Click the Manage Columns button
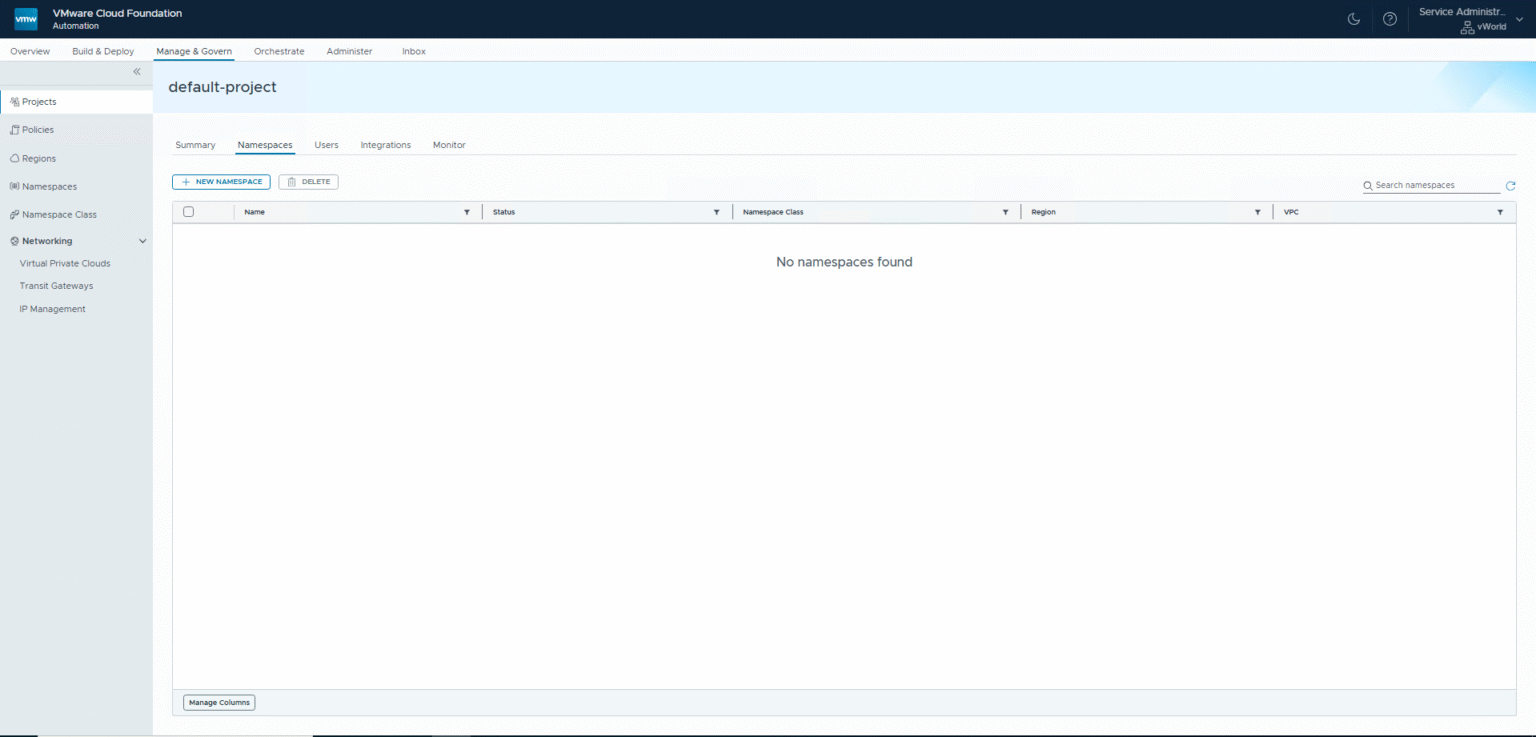Screen dimensions: 1536x737 pyautogui.click(x=219, y=703)
